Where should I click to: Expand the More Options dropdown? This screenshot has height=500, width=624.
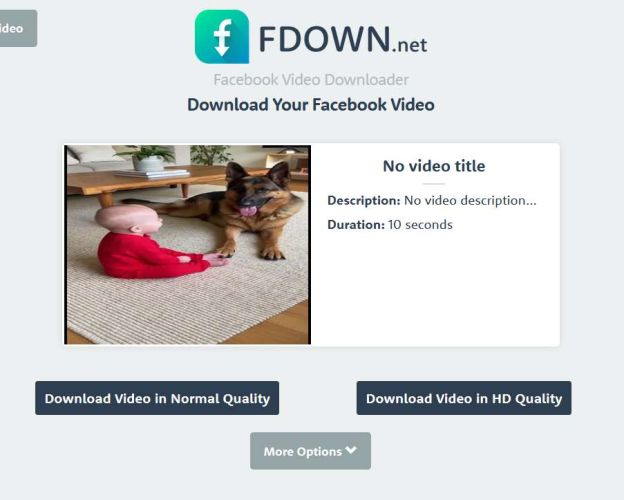coord(310,451)
